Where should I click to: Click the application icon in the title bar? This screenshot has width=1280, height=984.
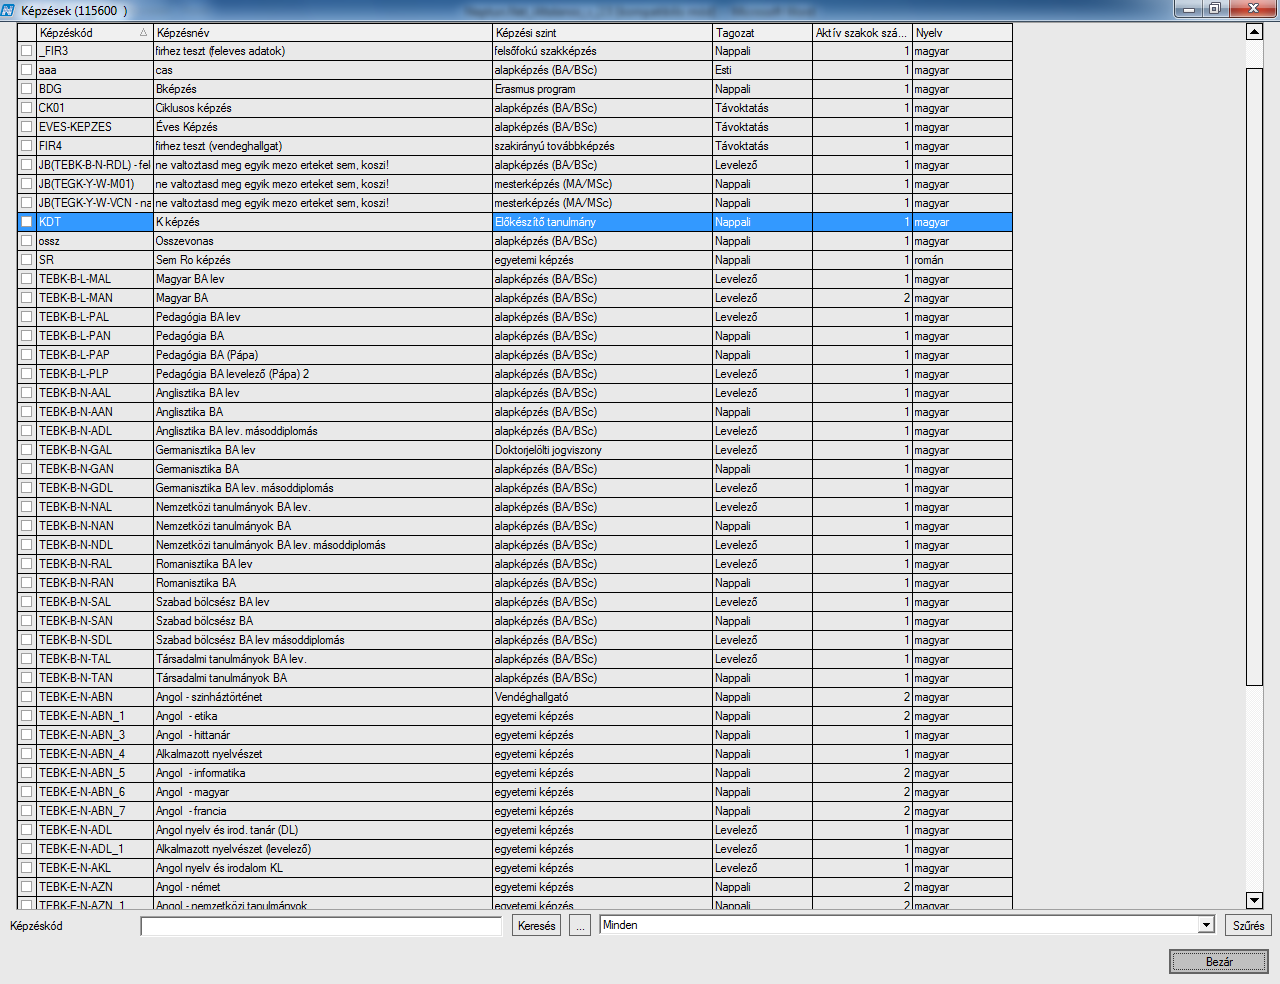(9, 10)
